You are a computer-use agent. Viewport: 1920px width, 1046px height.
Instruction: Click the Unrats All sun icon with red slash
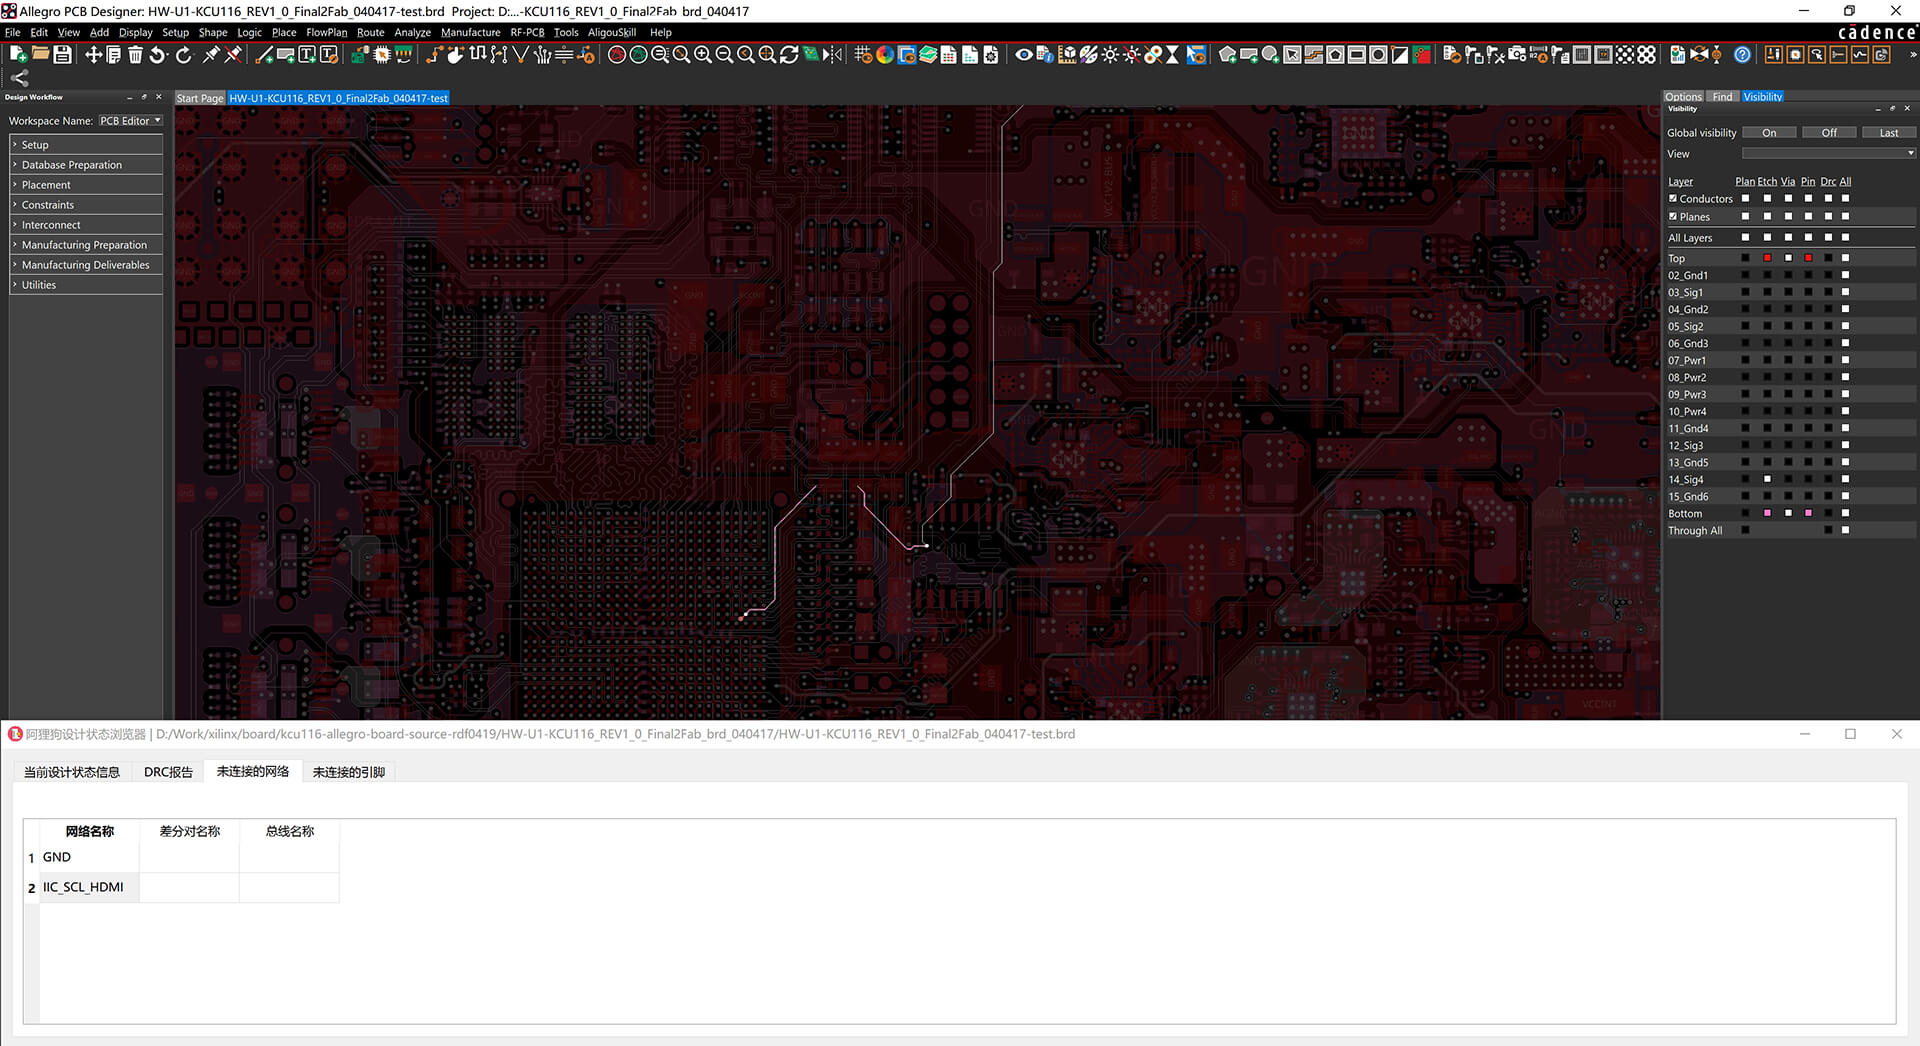coord(1131,54)
